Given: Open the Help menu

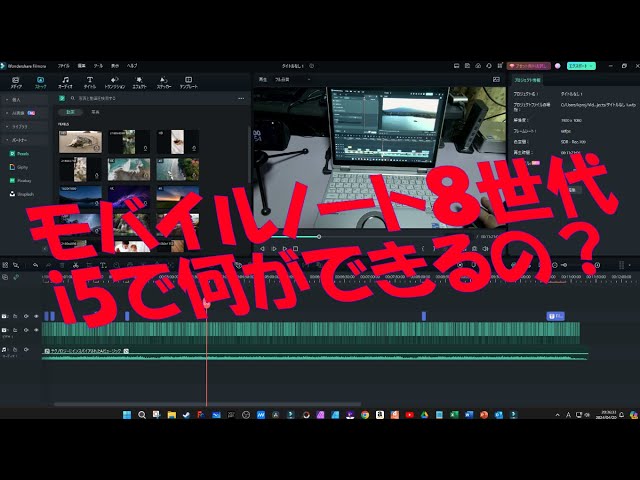Looking at the screenshot, I should click(132, 66).
